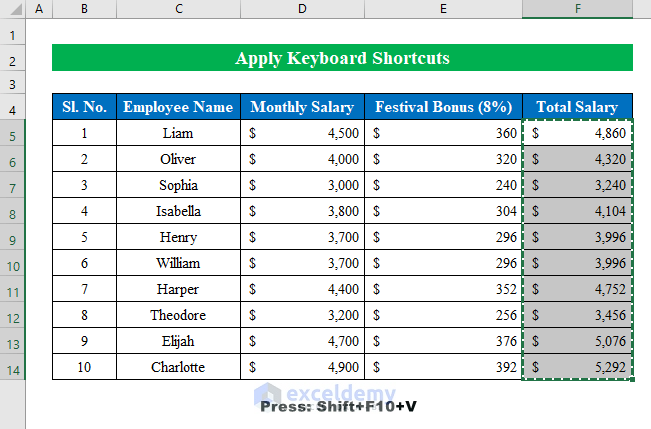Select row 5 header
Image resolution: width=651 pixels, height=429 pixels.
tap(13, 133)
